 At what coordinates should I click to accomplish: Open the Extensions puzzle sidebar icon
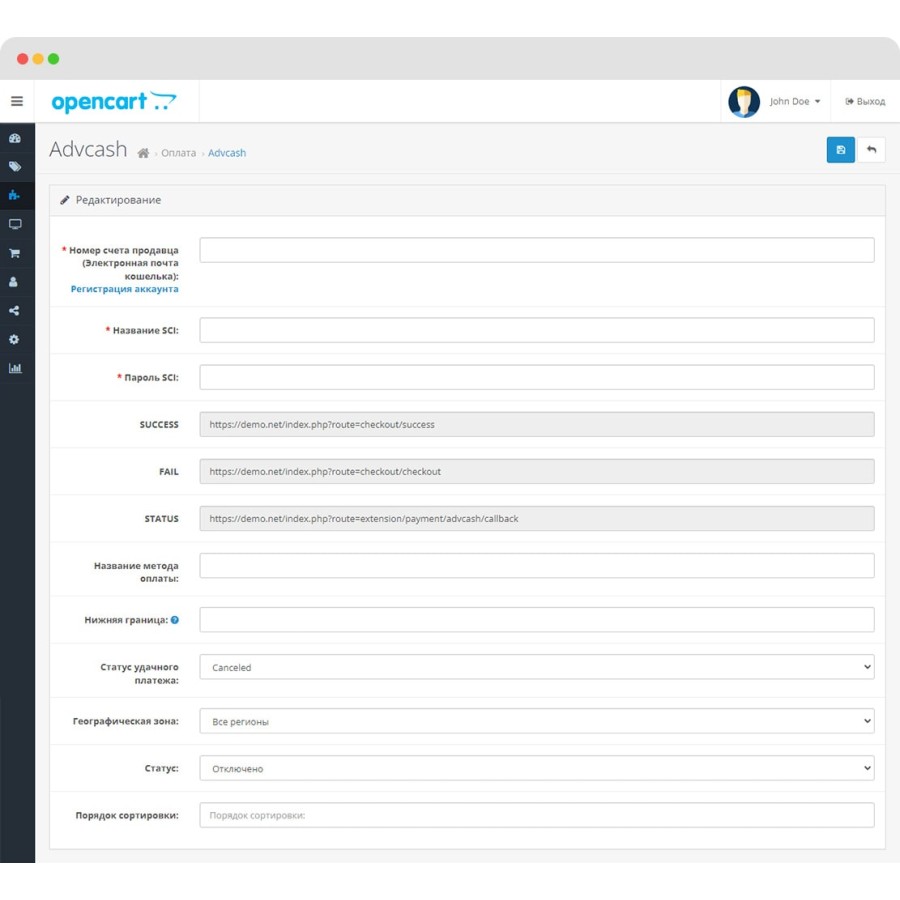(x=14, y=196)
